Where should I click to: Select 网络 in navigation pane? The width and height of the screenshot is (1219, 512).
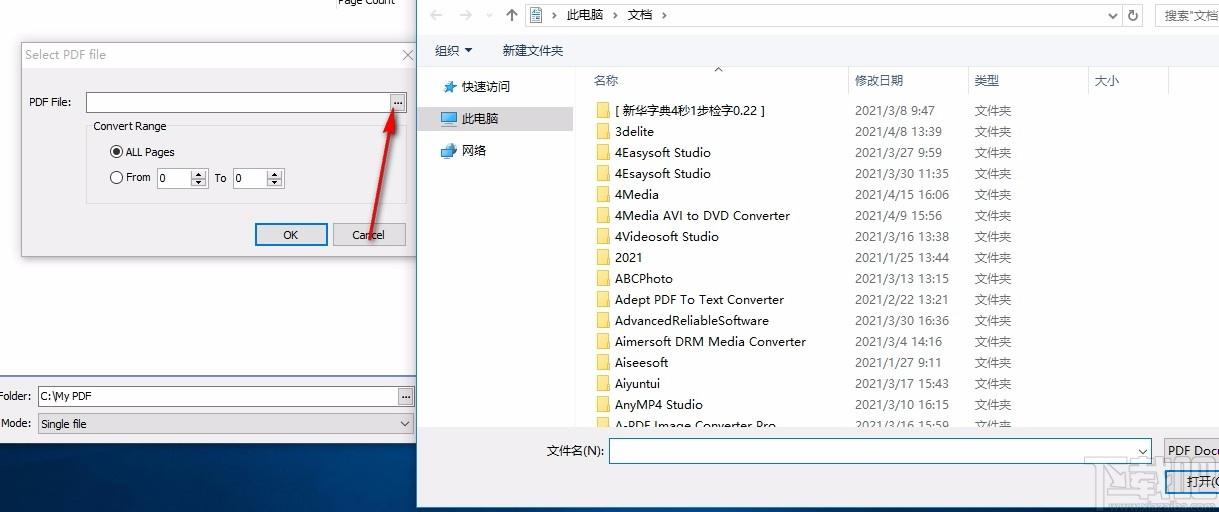point(474,150)
